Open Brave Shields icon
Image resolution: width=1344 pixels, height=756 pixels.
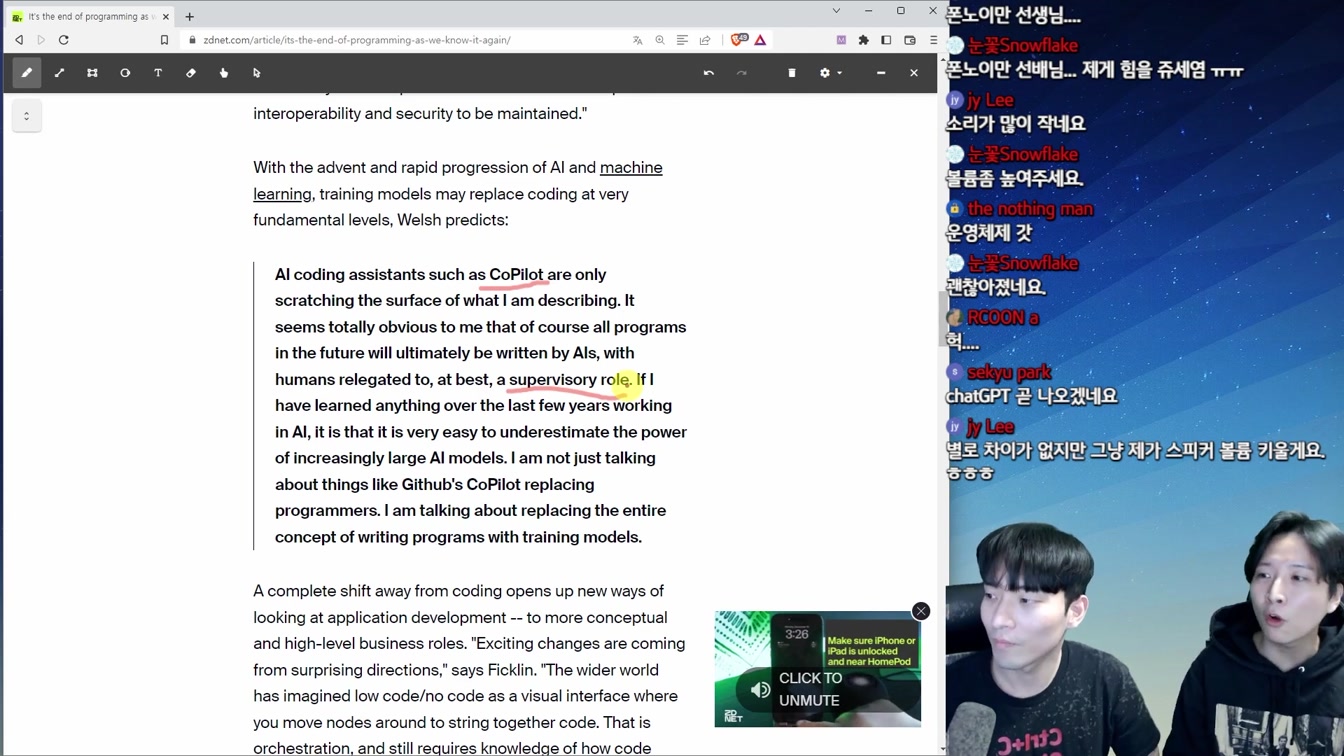pyautogui.click(x=739, y=40)
